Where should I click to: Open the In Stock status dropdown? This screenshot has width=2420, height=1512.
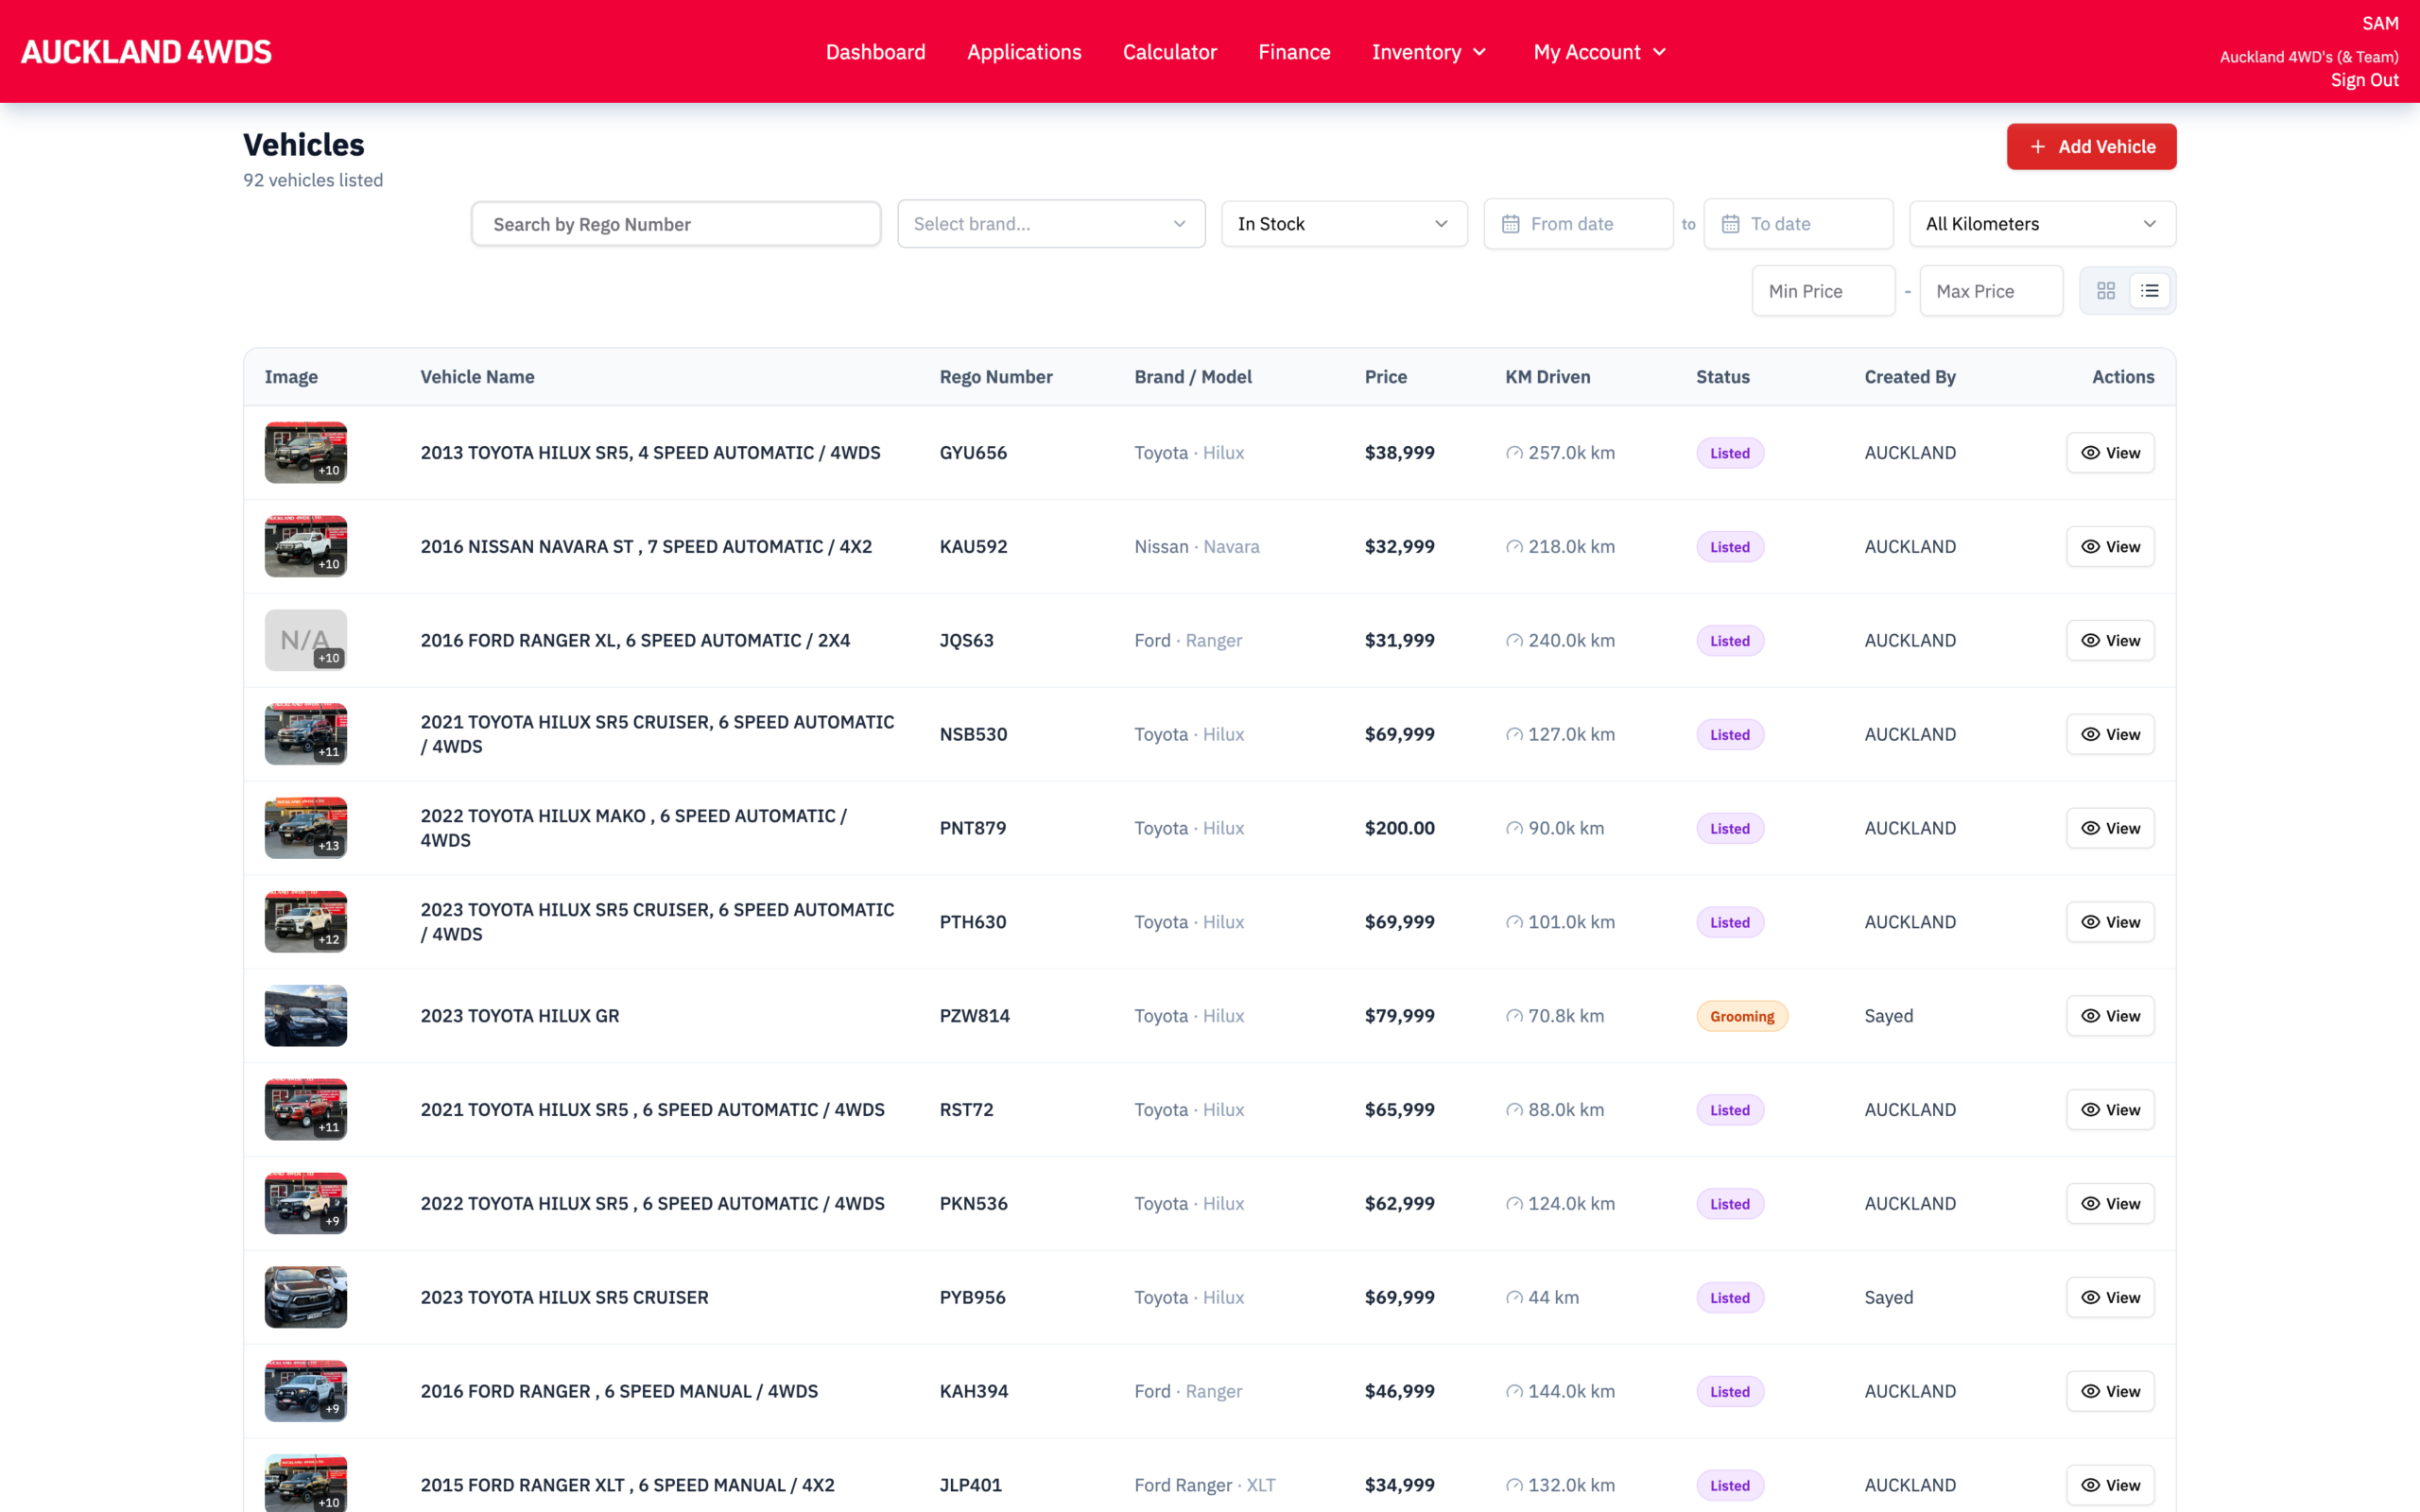pyautogui.click(x=1344, y=224)
